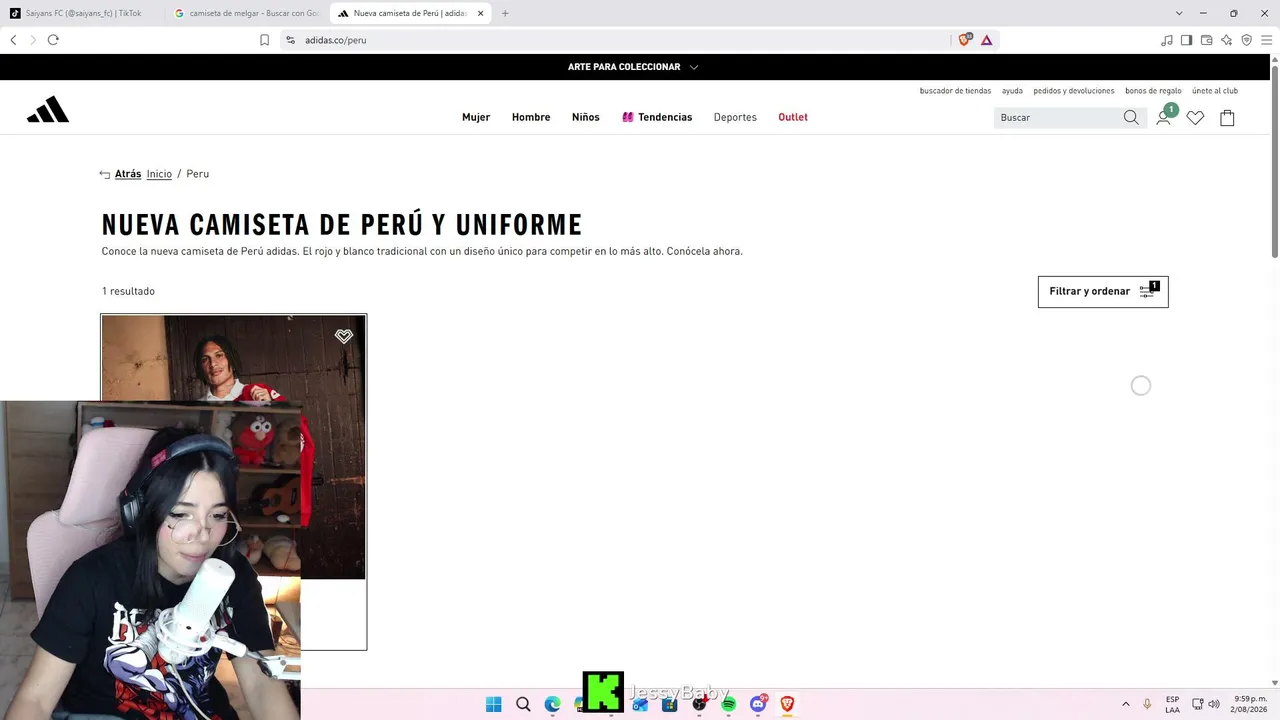Open bonos de regalo link
The image size is (1280, 720).
(x=1153, y=91)
